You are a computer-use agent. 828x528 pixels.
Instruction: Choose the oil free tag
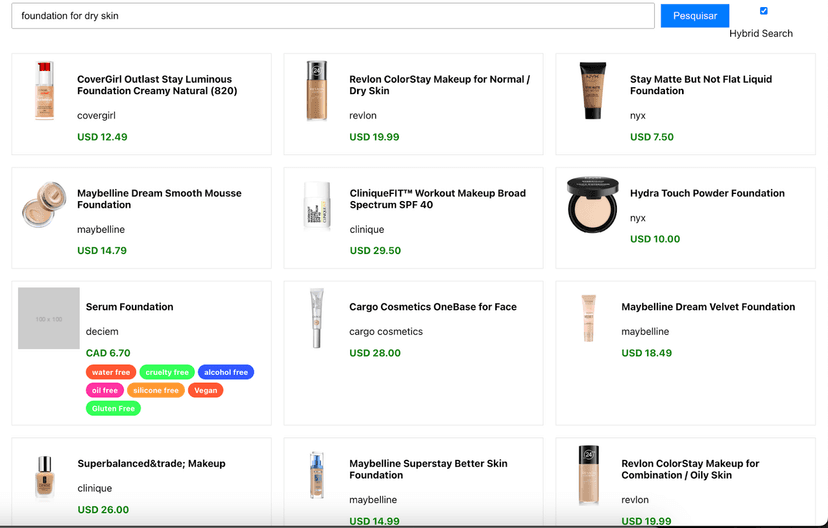104,390
